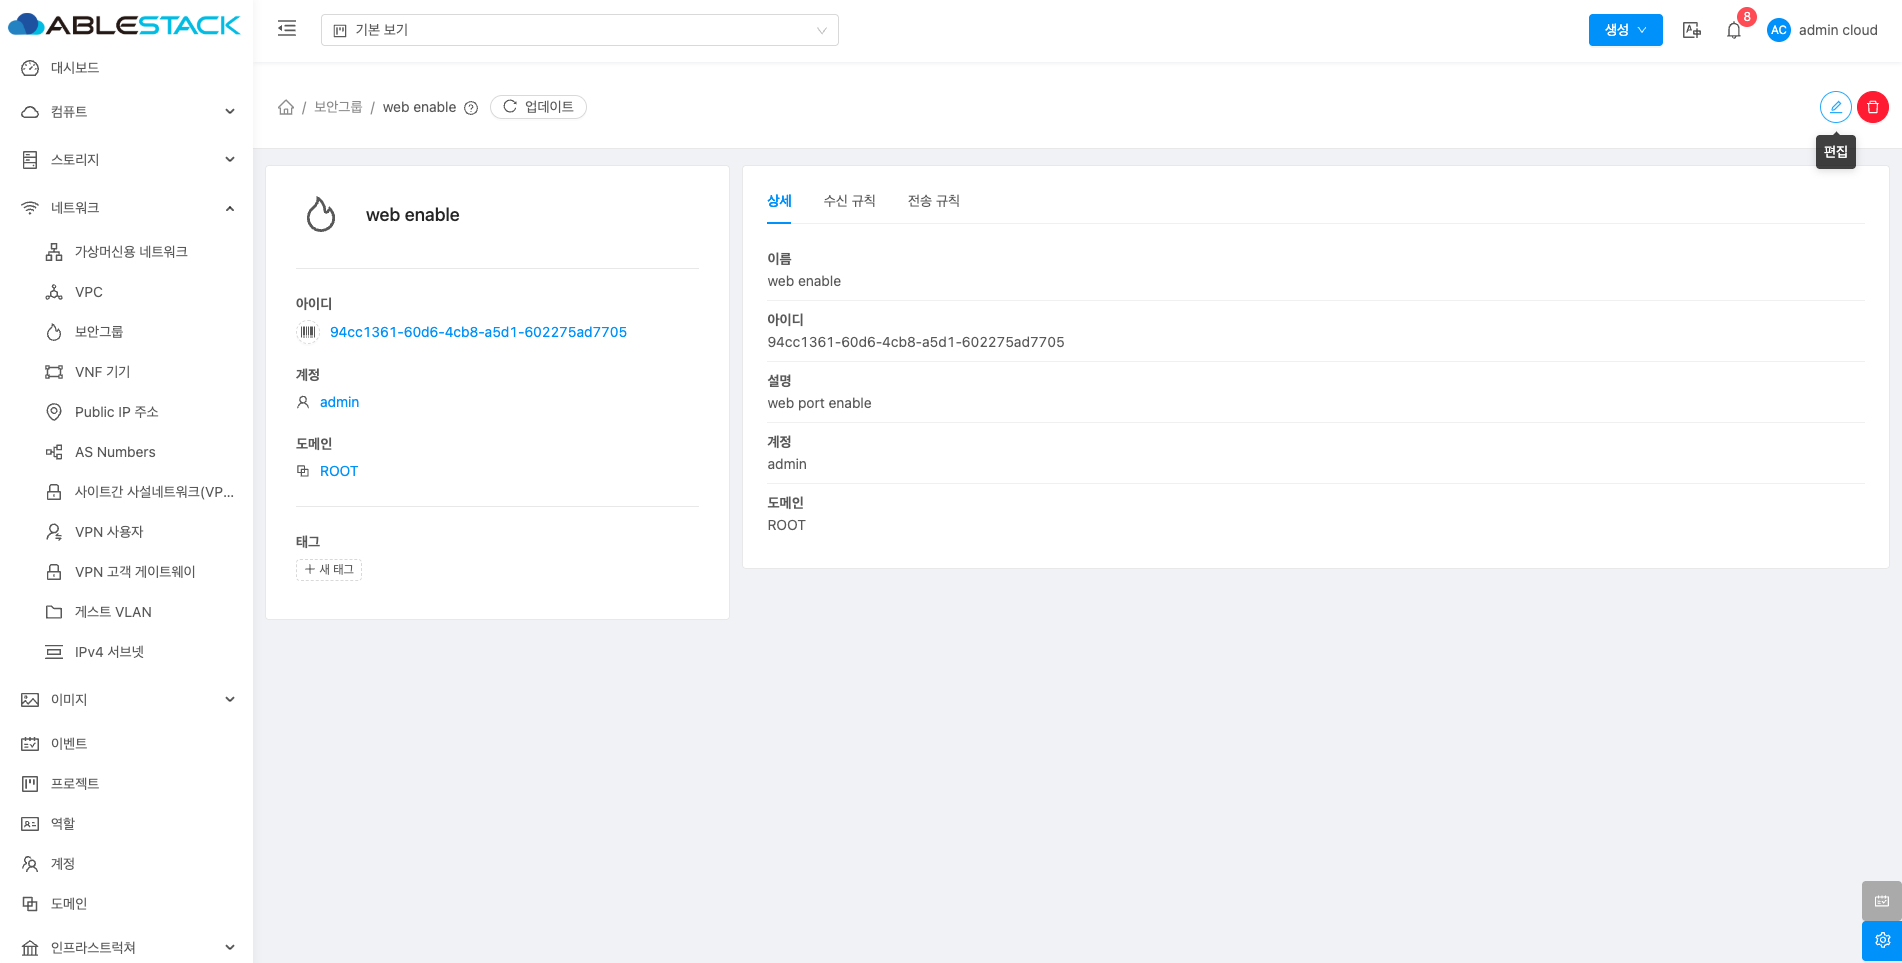Add a new tag with 새 태그

pos(329,569)
